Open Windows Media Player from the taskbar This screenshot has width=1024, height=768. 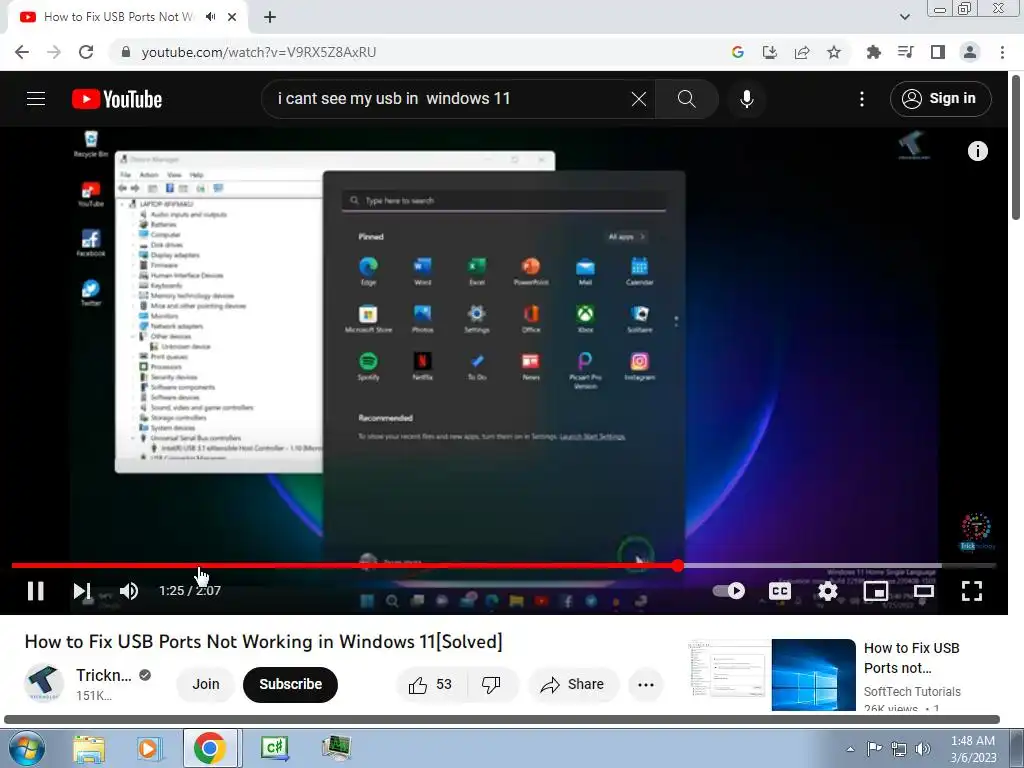tap(149, 748)
